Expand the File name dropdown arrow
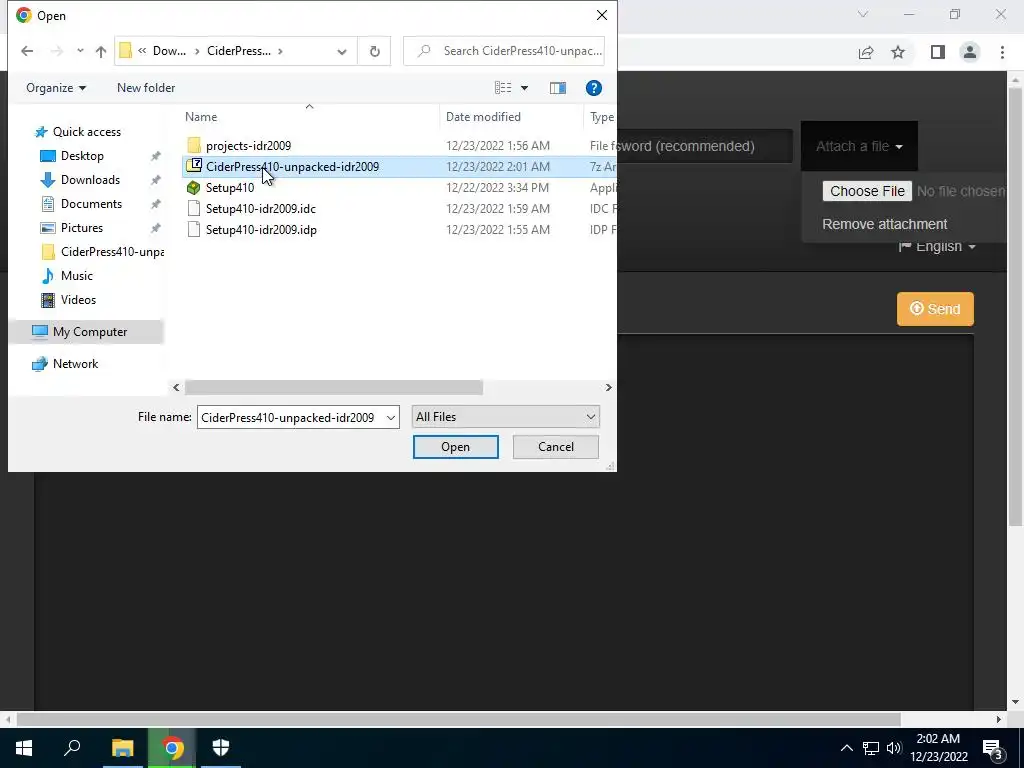The image size is (1024, 768). click(x=391, y=417)
